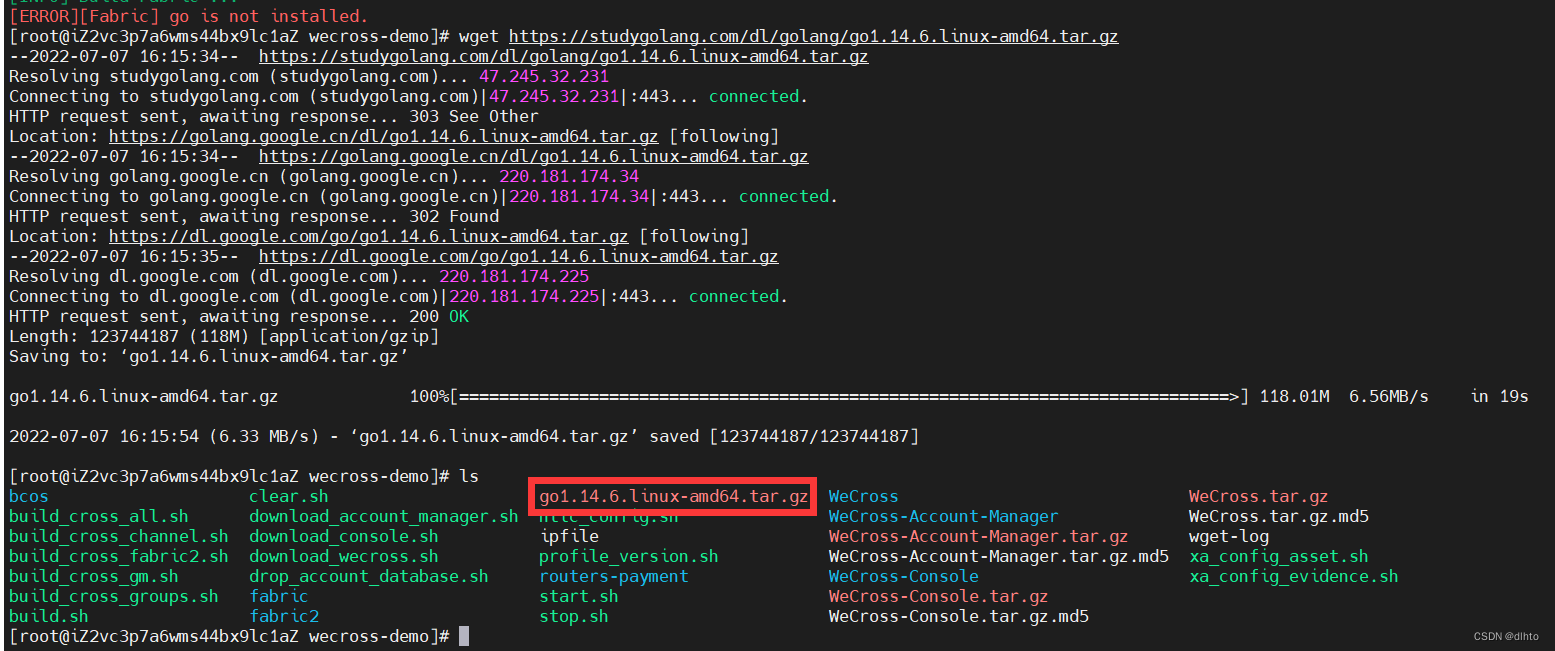Select the 'start.sh' file

pos(579,597)
